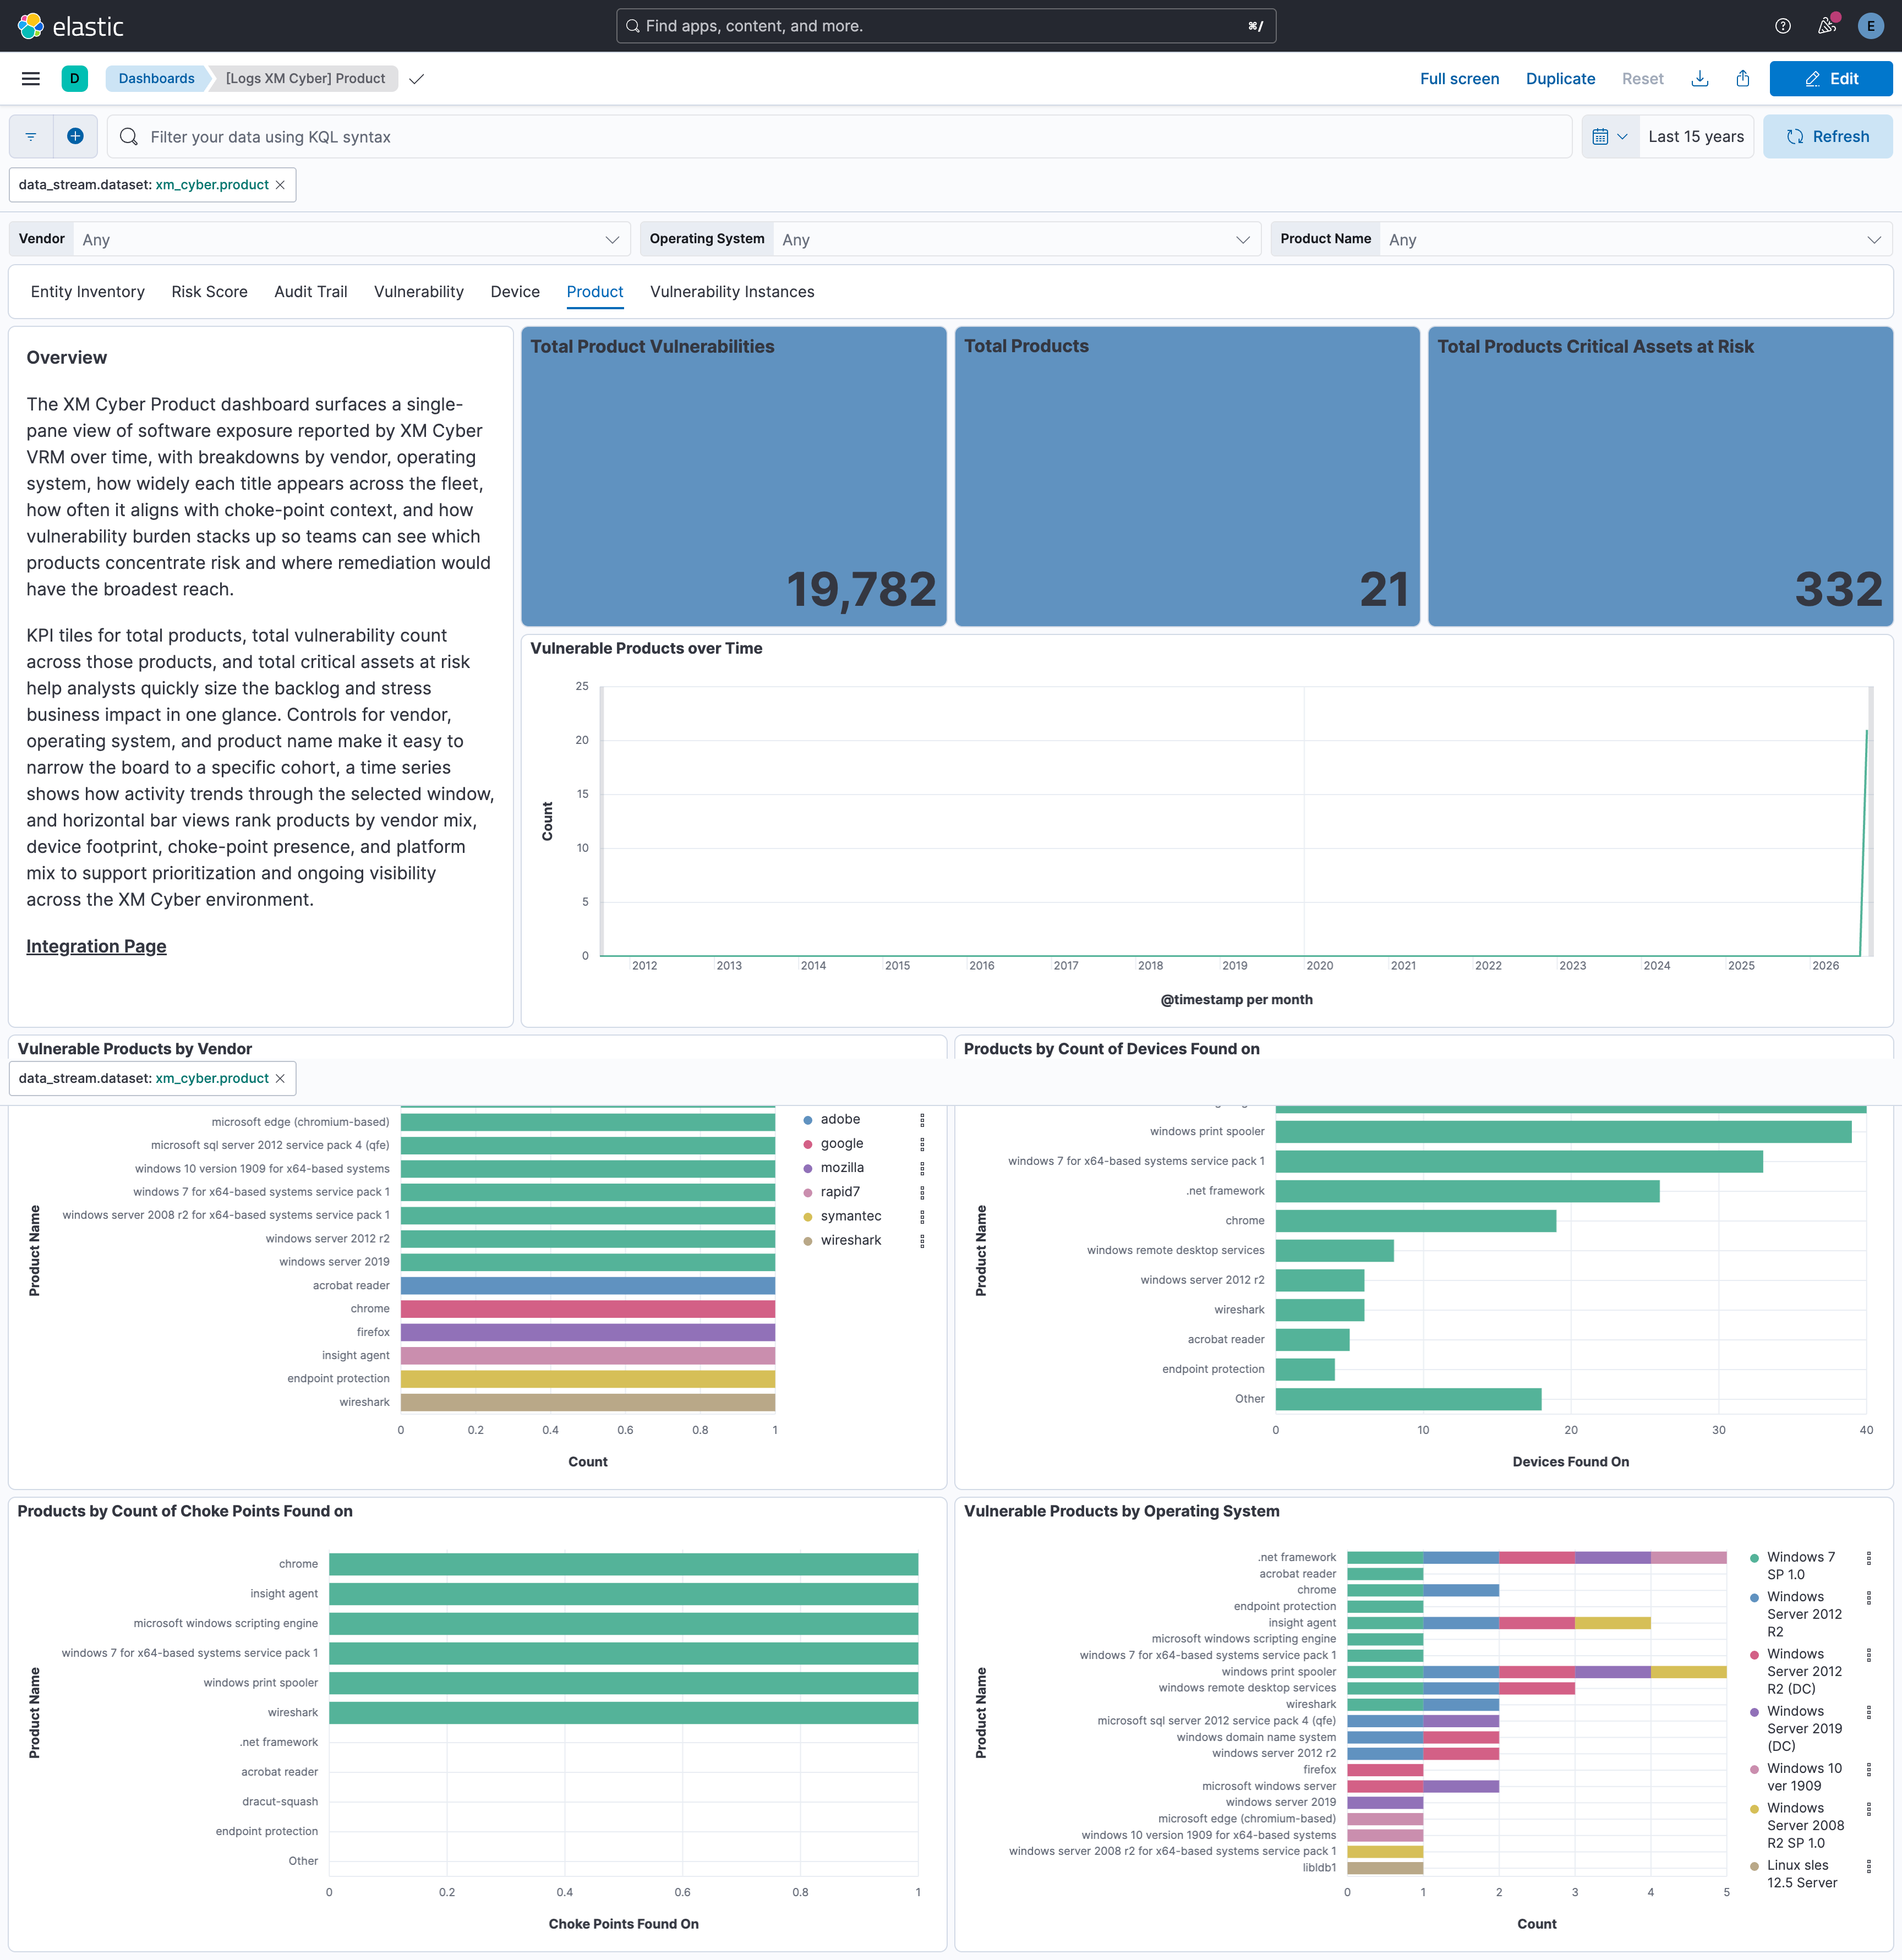Open the newsfeed notifications icon

pos(1827,26)
